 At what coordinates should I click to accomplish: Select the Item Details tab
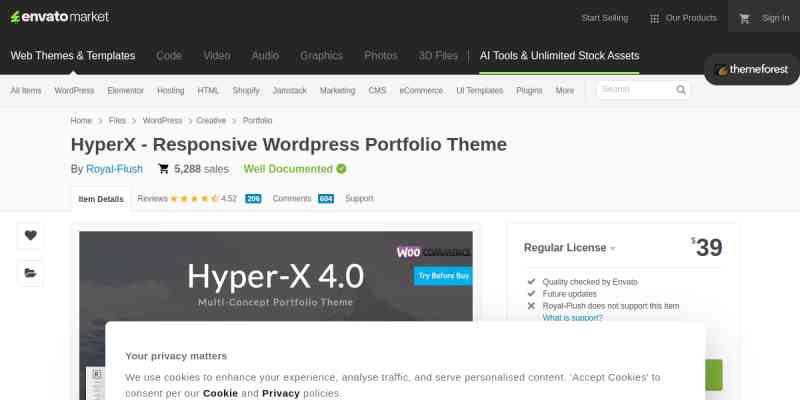click(x=100, y=199)
